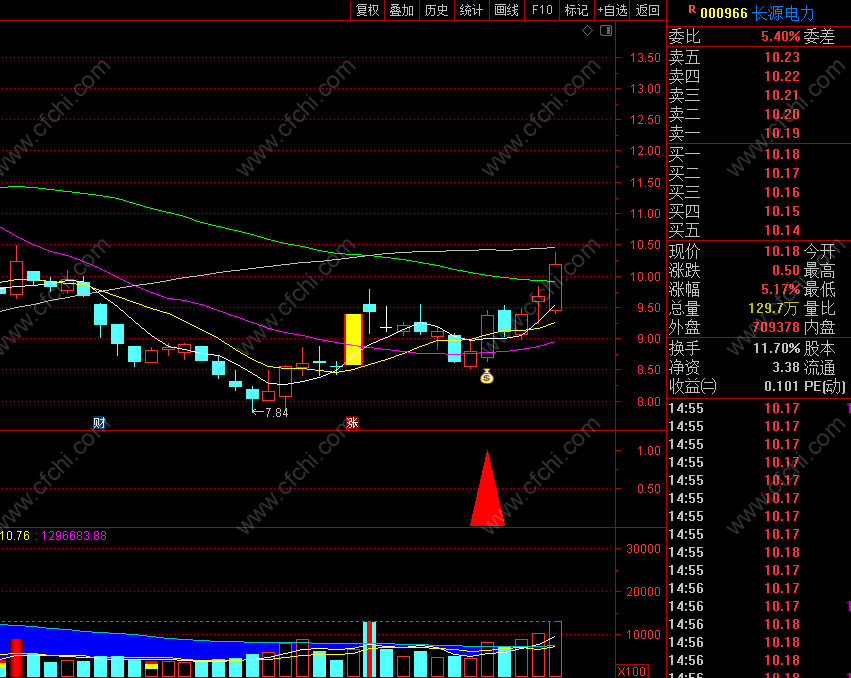Click stock code 000966
Screen dimensions: 851x678
tap(723, 13)
